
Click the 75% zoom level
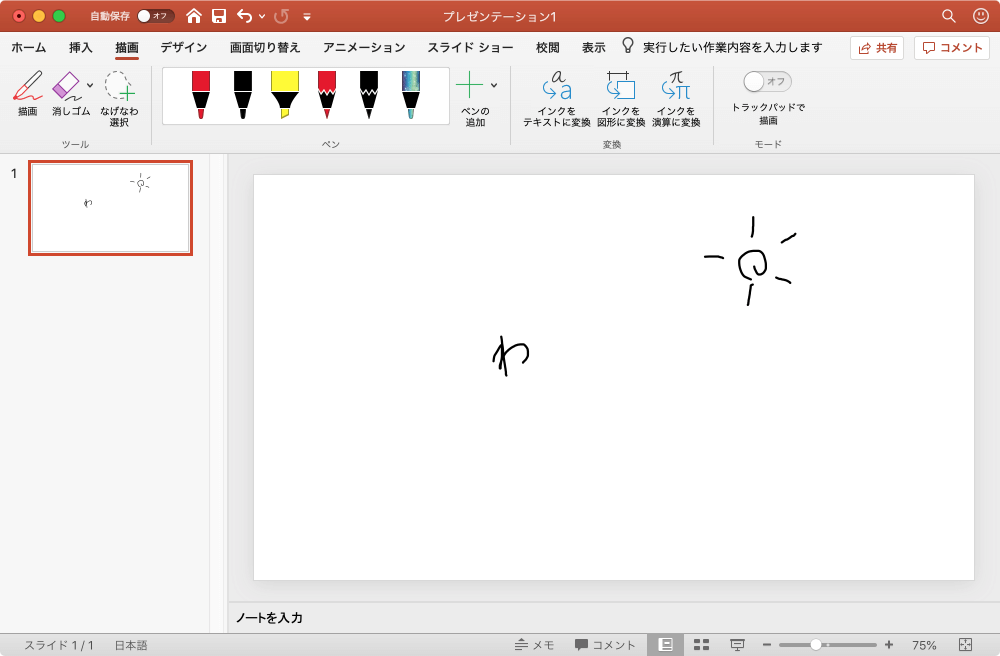(924, 645)
